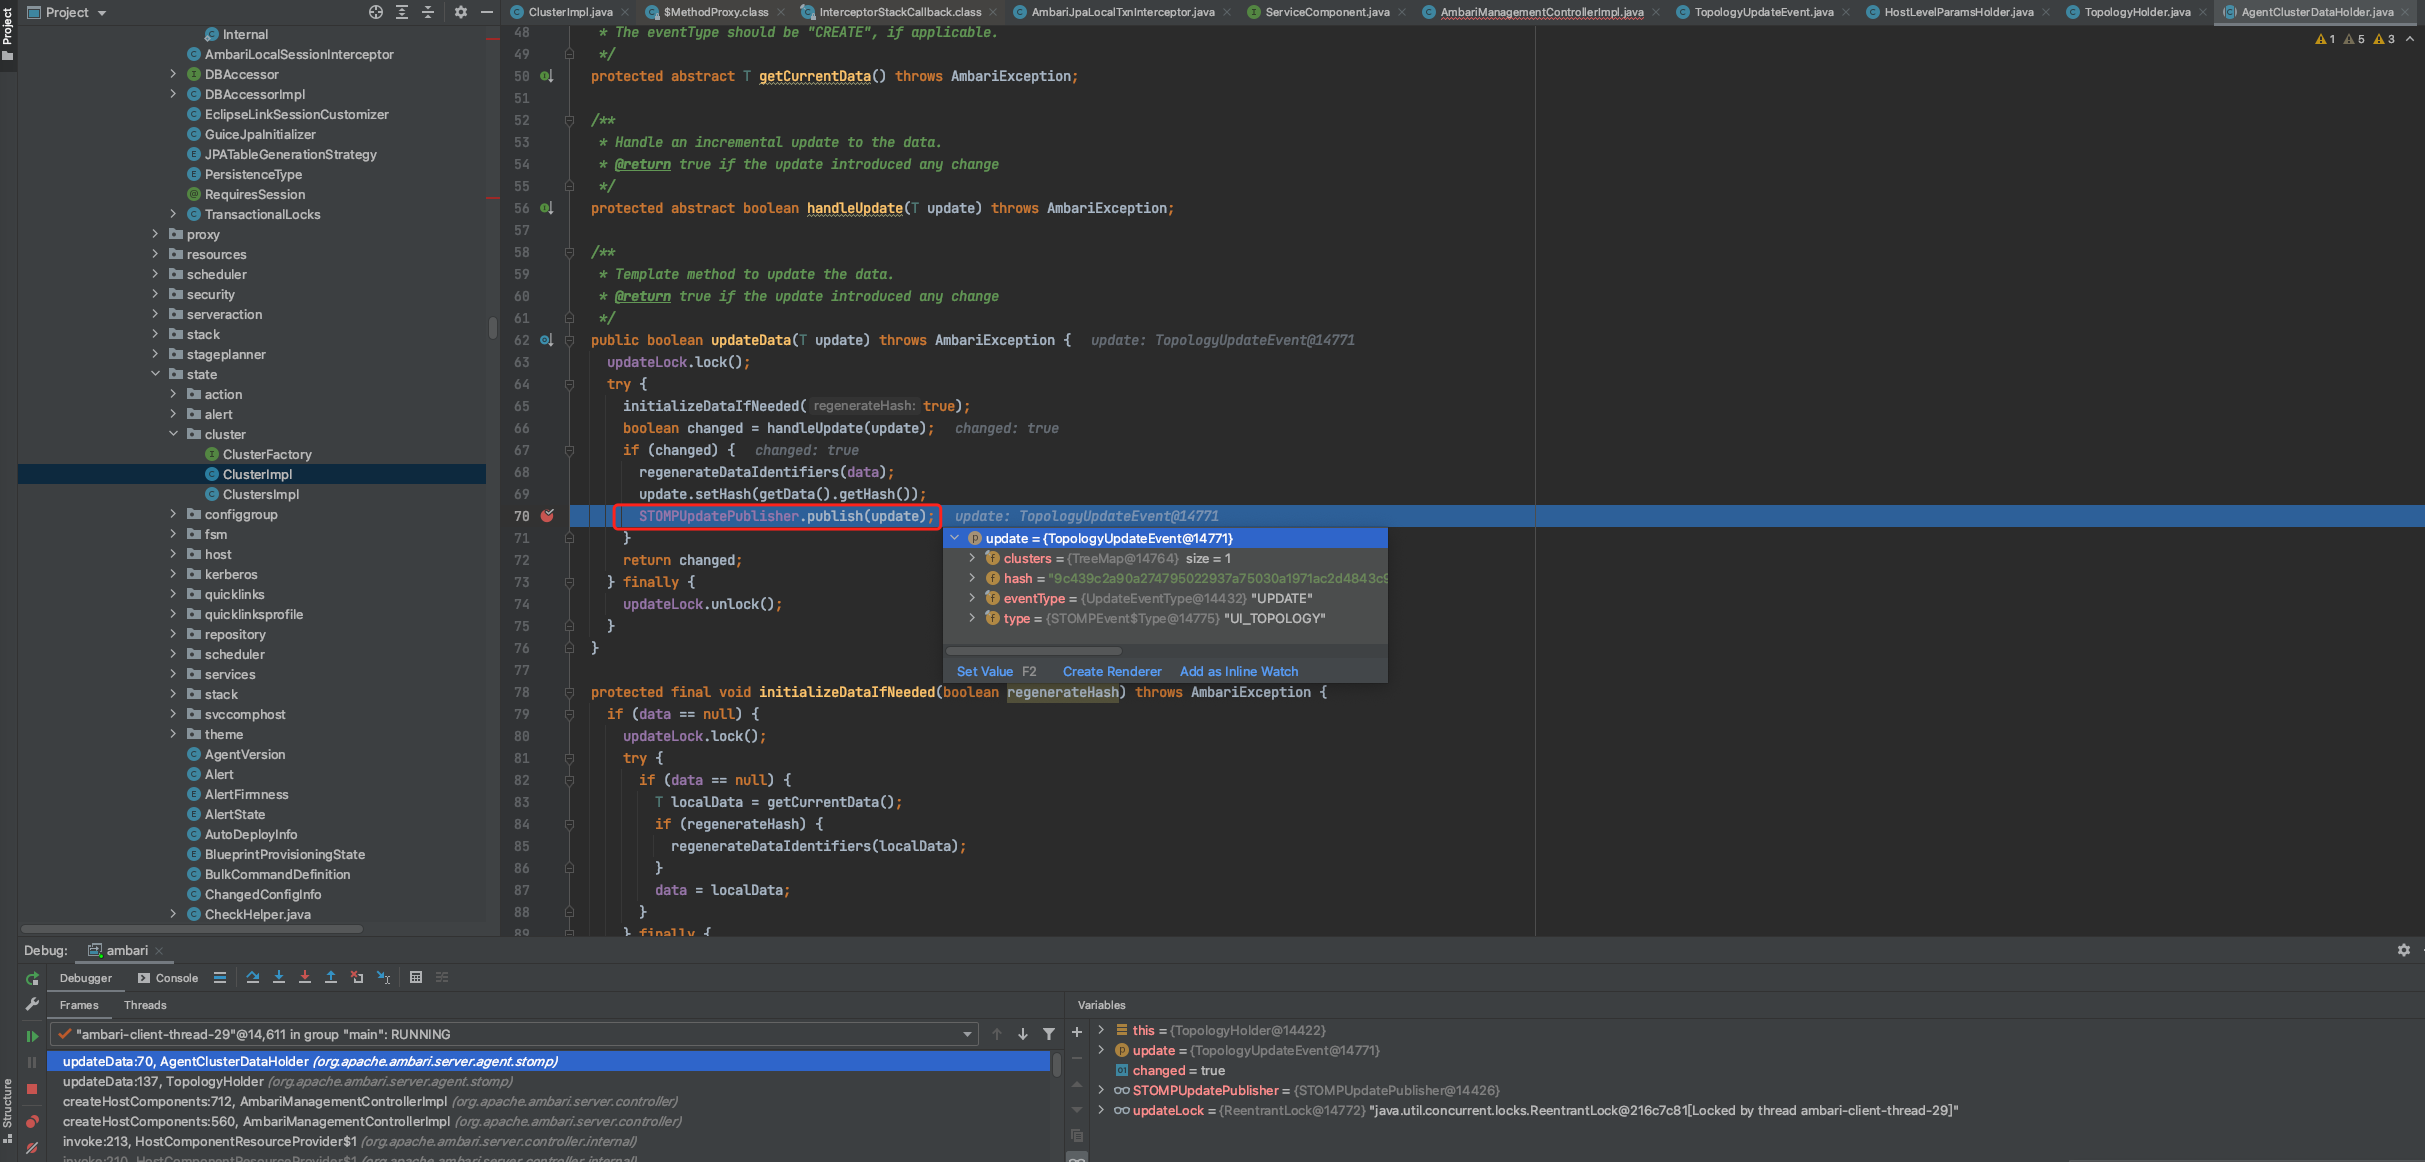Open the Console tab
Screen dimensions: 2425x1162
click(168, 978)
